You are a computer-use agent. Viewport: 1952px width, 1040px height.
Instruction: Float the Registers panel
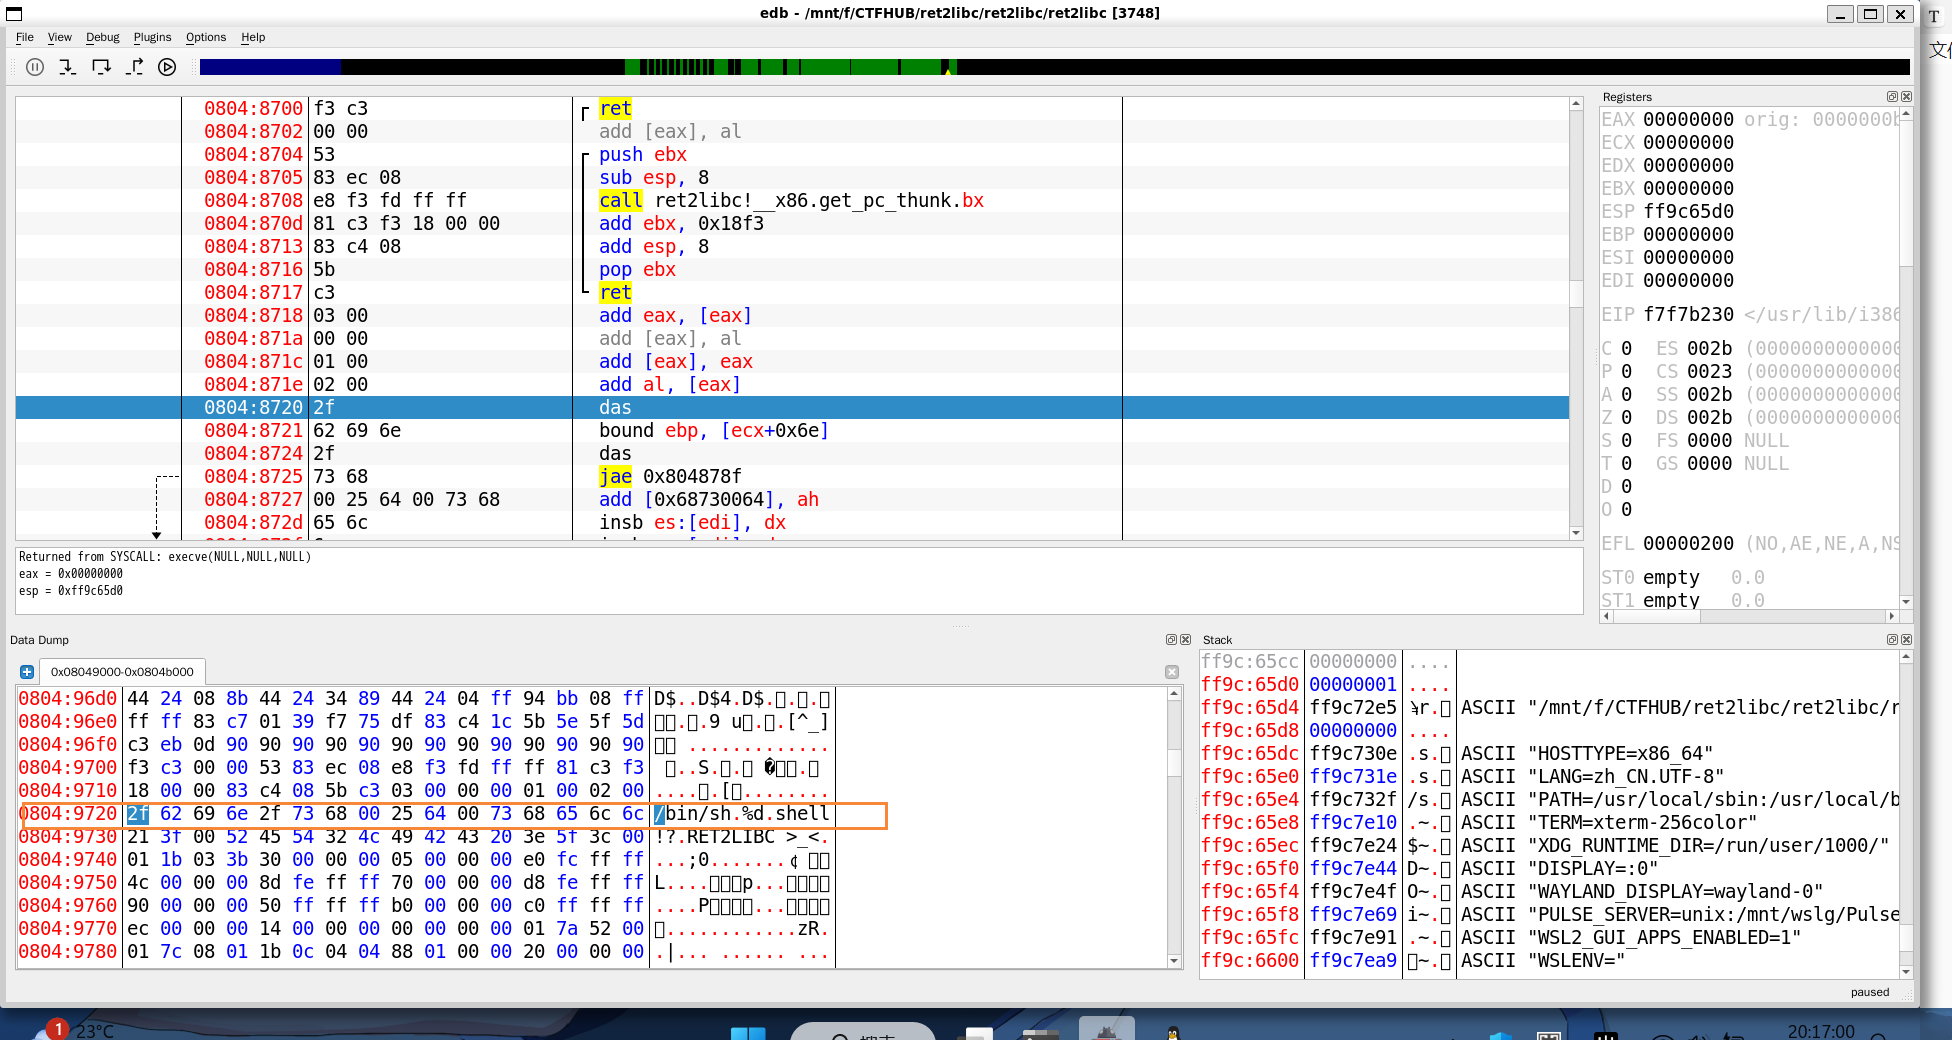tap(1892, 97)
